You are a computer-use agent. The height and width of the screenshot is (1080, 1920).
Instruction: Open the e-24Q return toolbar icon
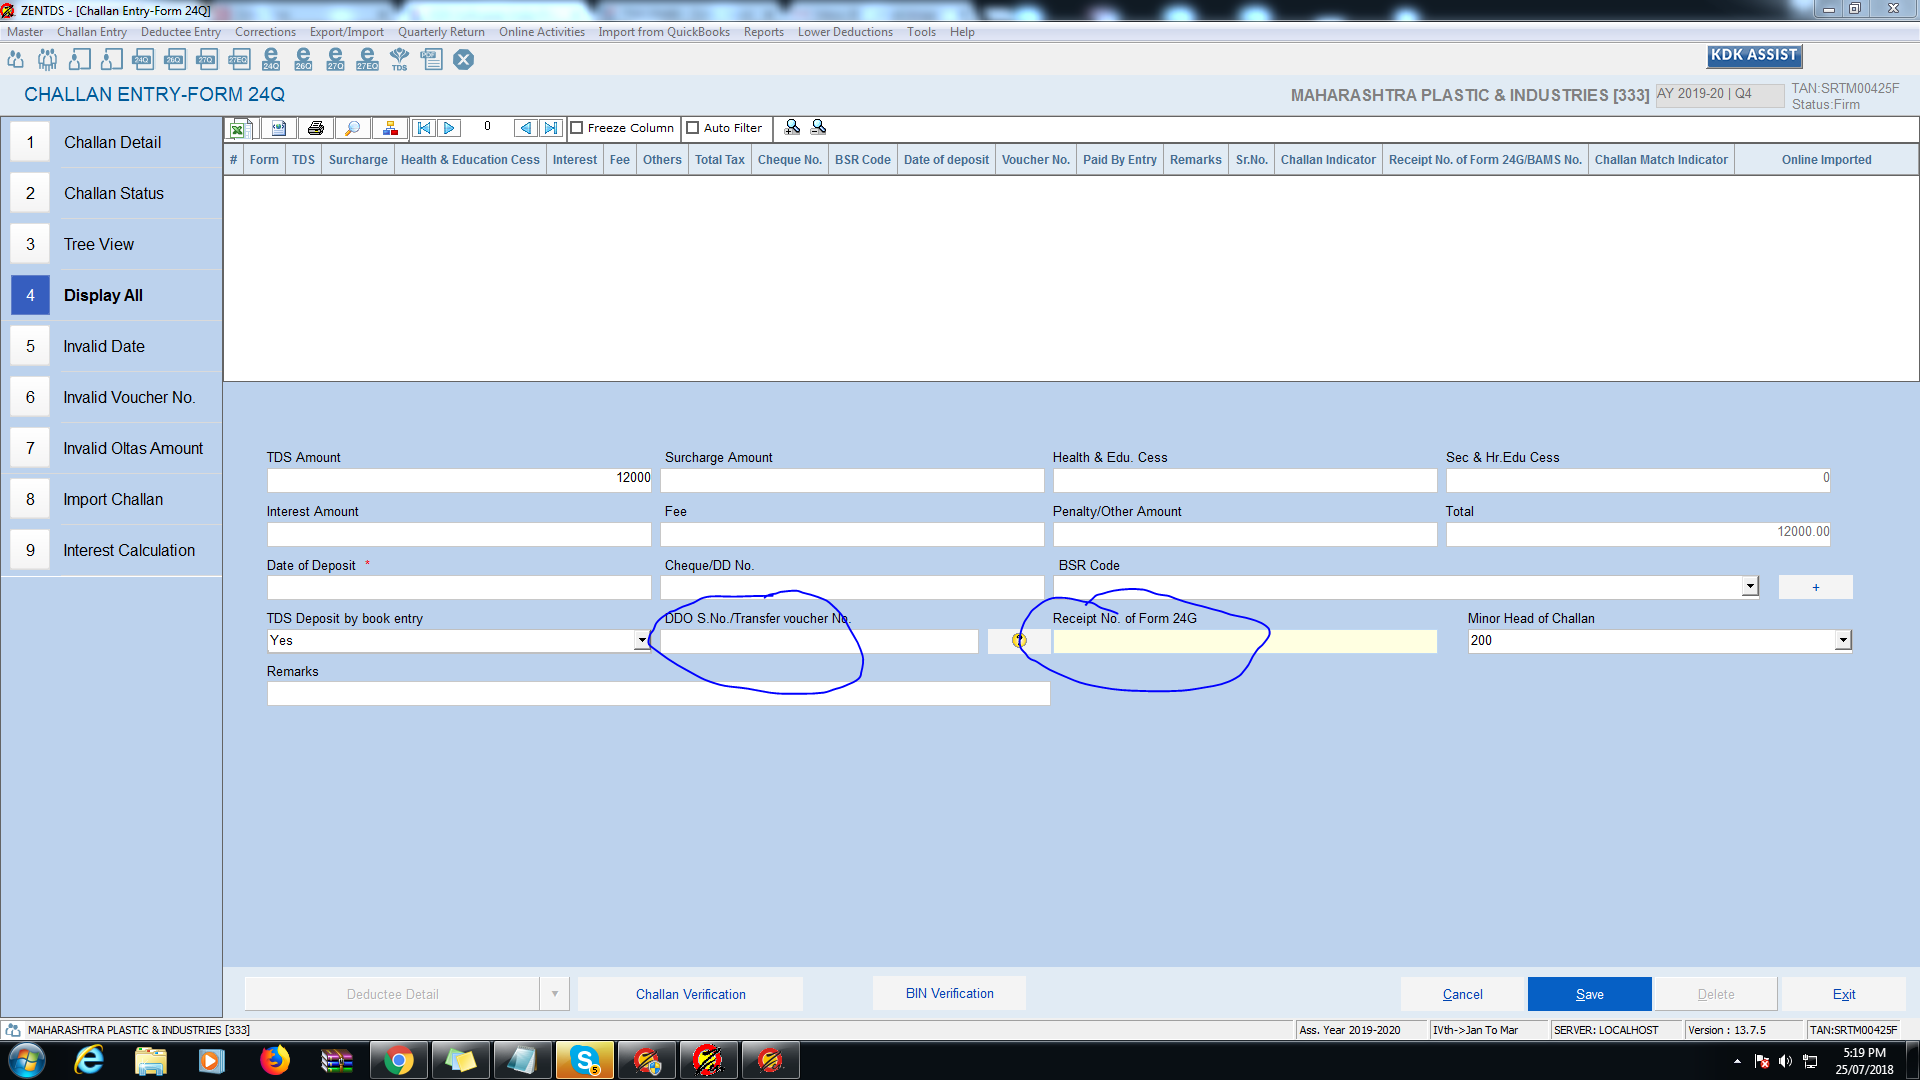(x=271, y=60)
